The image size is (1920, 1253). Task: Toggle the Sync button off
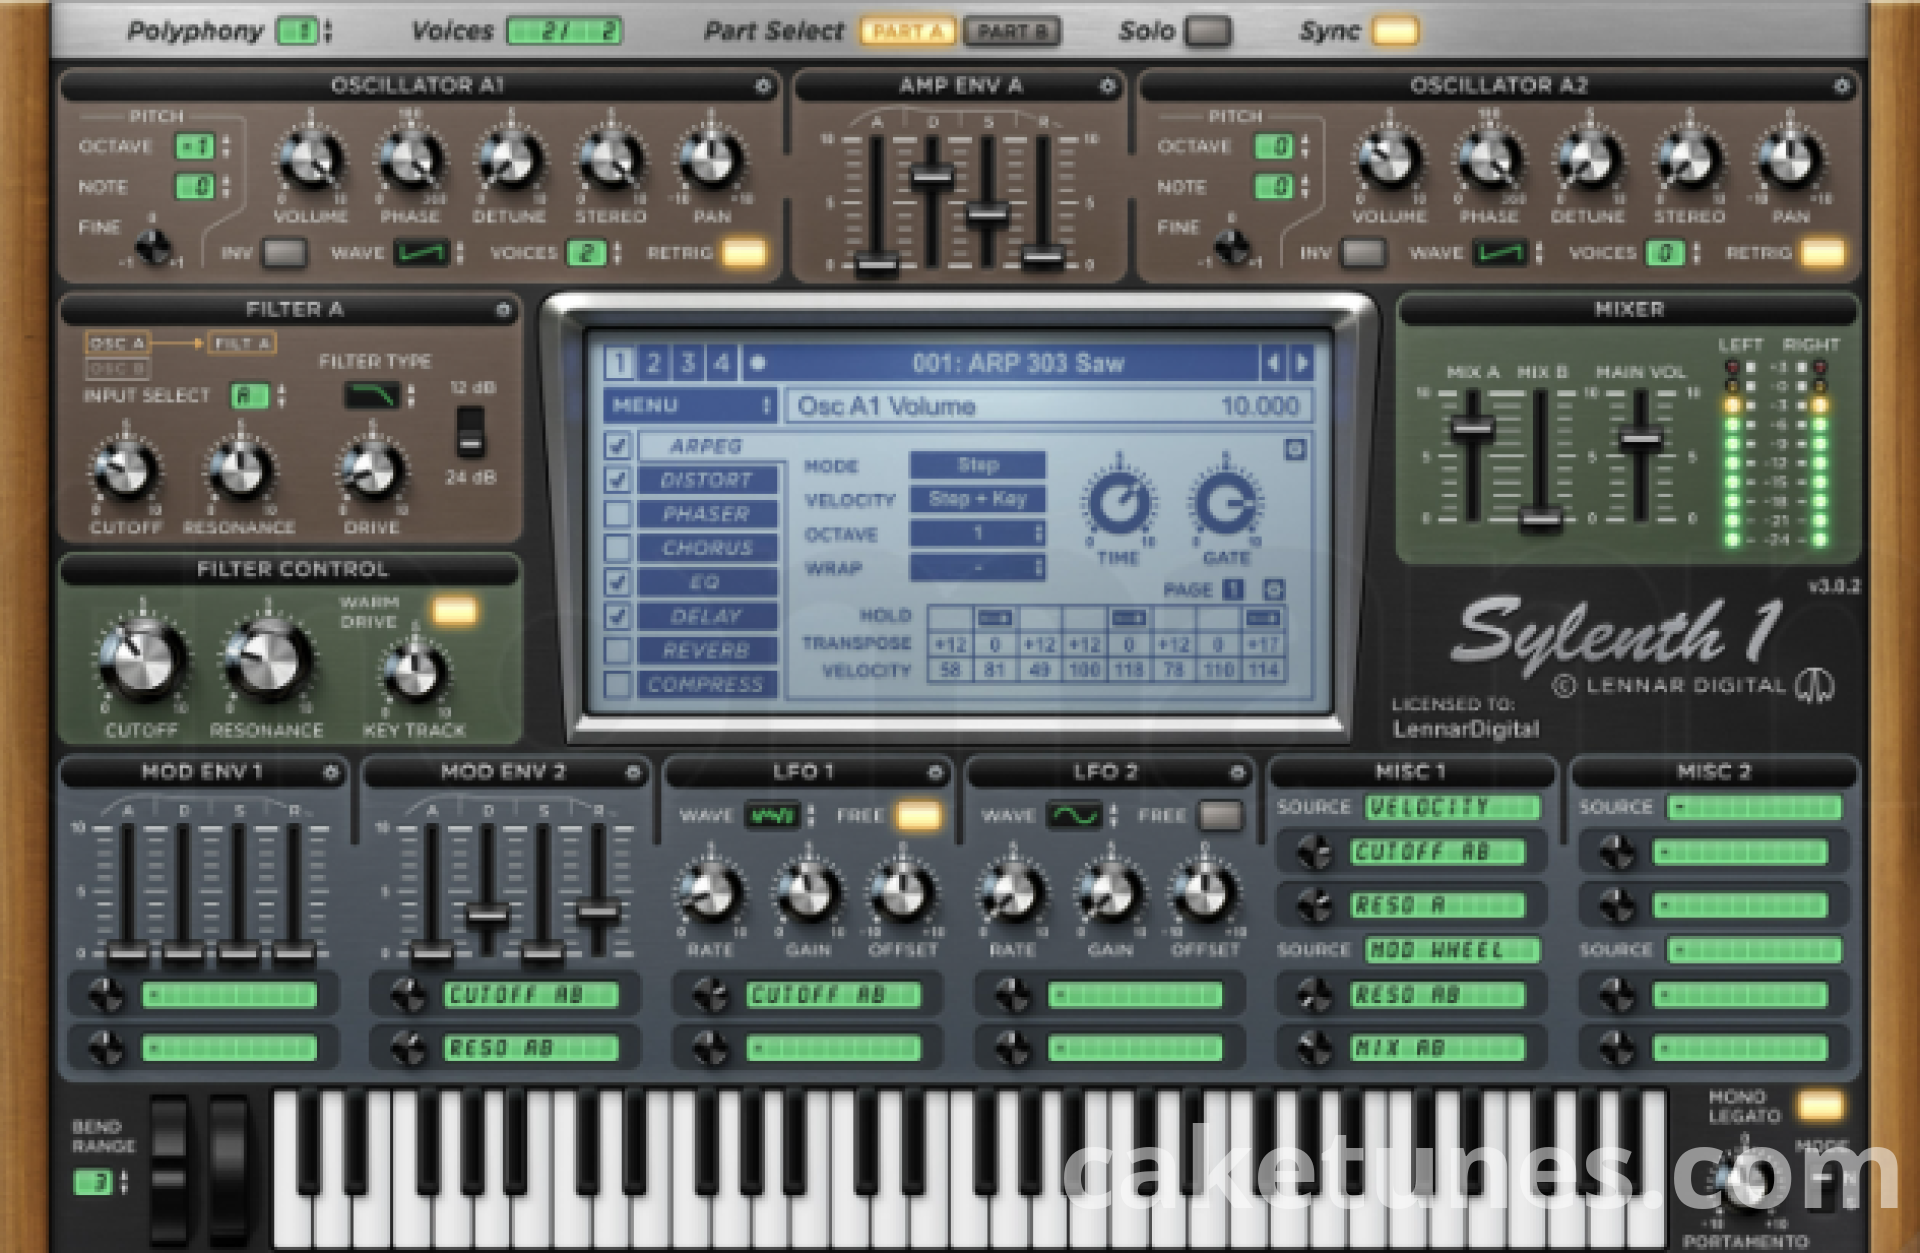coord(1394,32)
